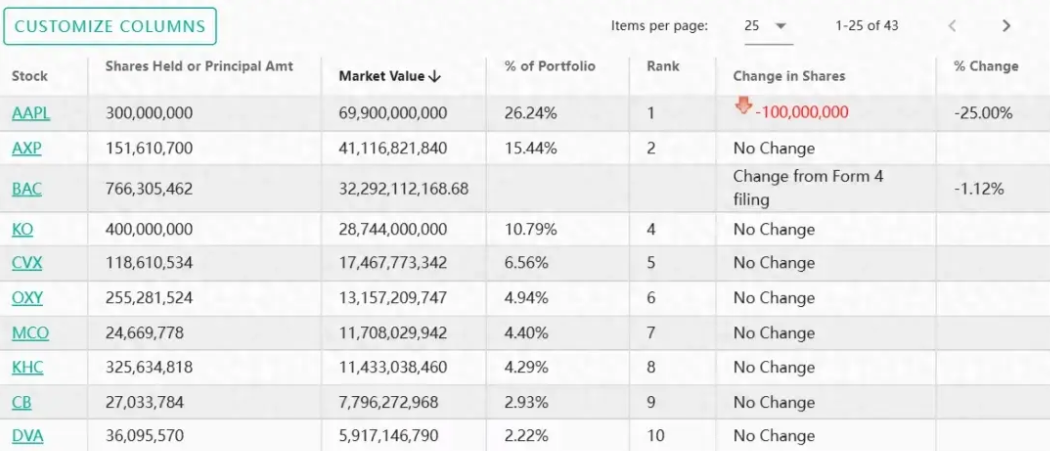
Task: Select CVX market value 17,467,773,342
Action: point(392,263)
